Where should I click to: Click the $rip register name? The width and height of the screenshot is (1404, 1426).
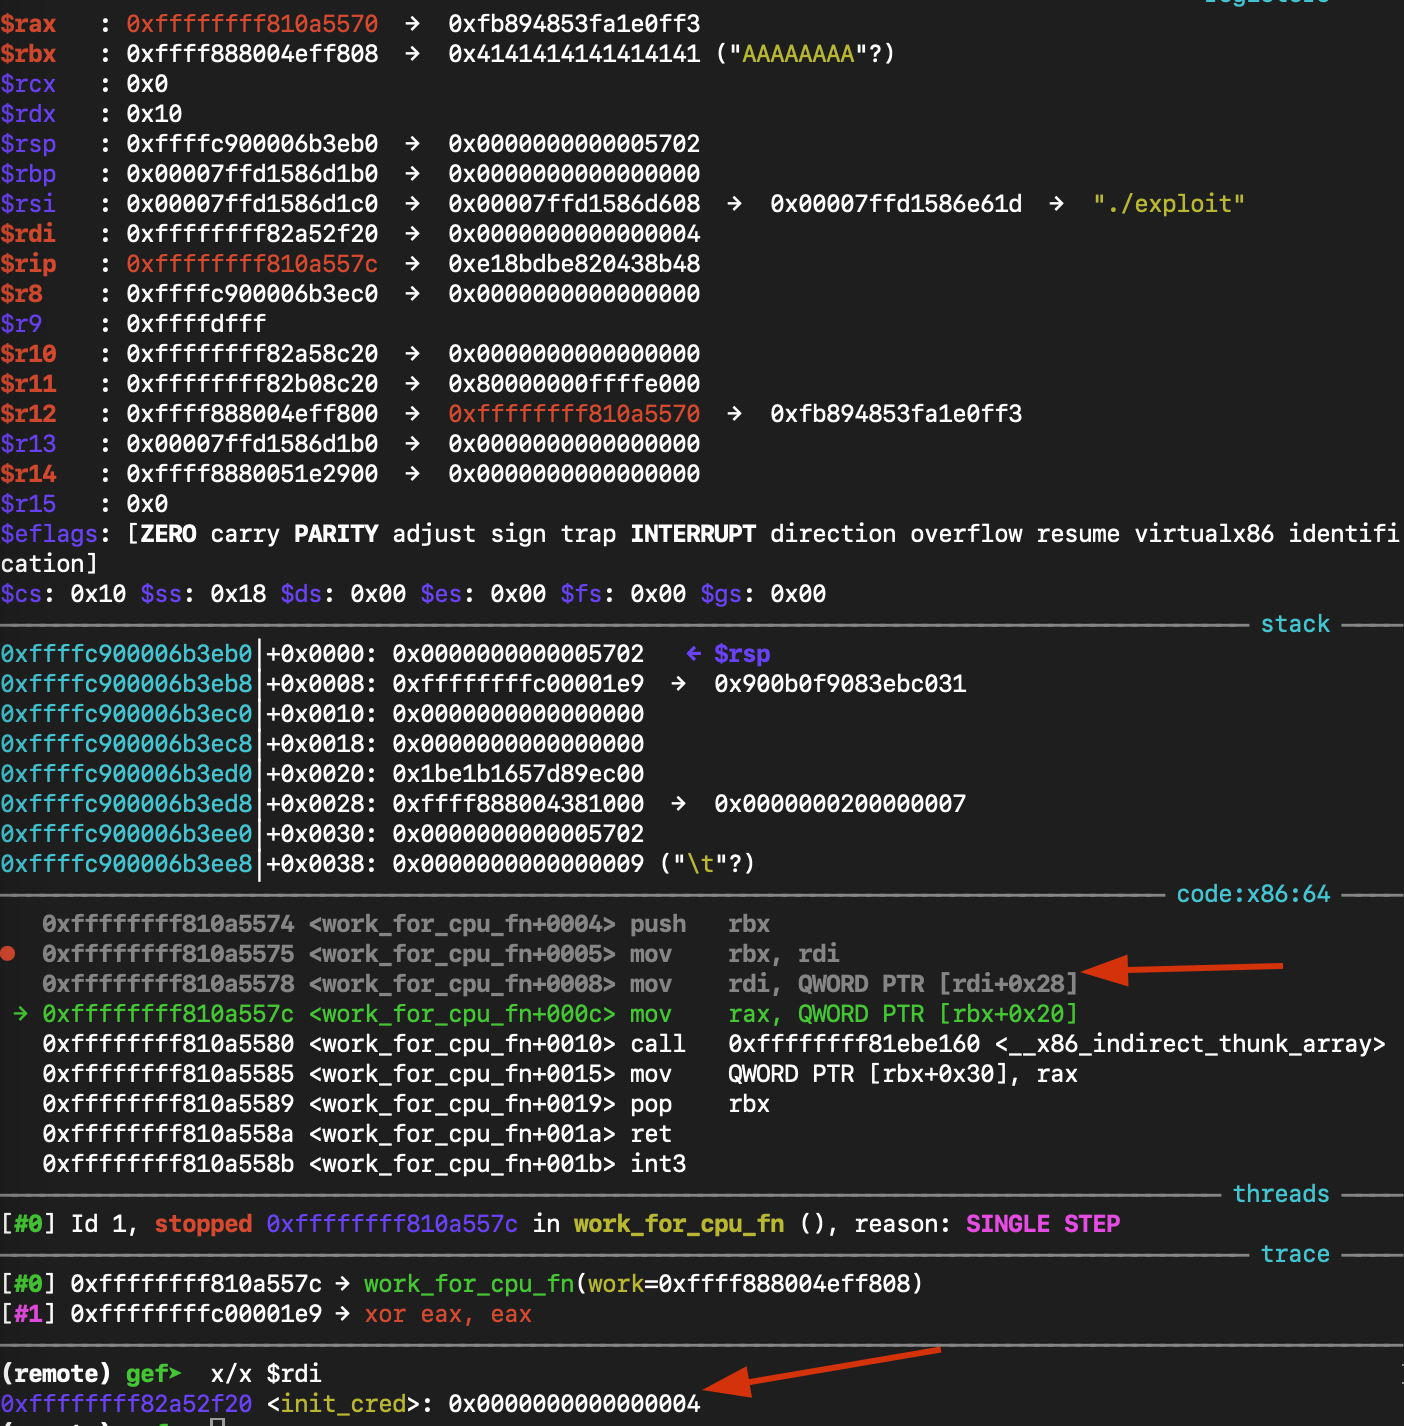[28, 264]
